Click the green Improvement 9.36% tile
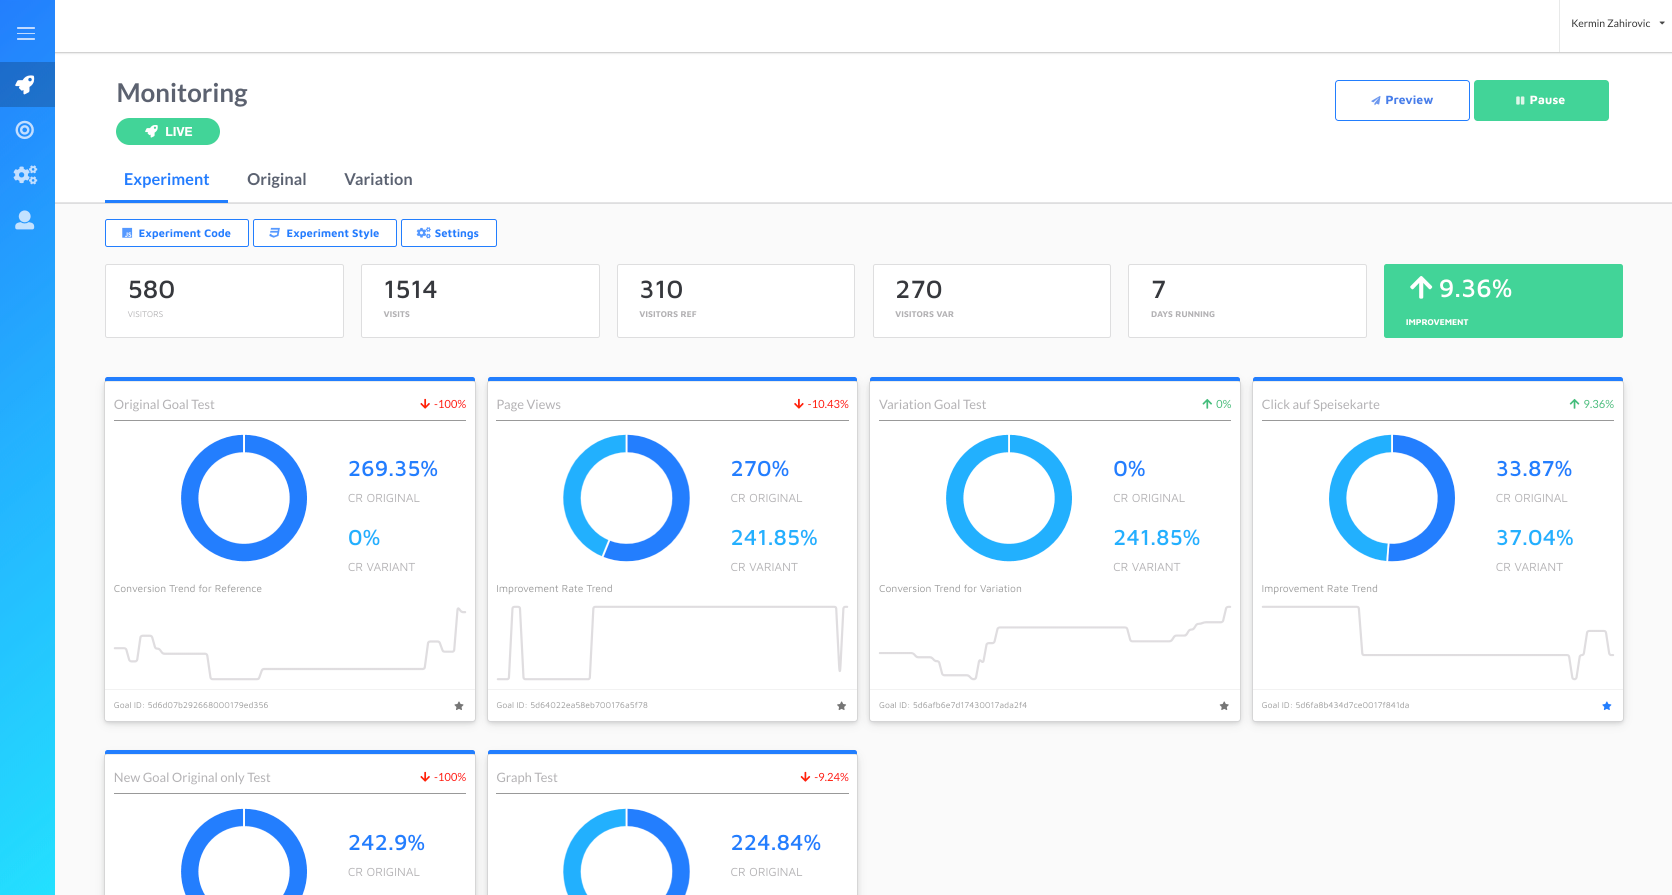This screenshot has height=895, width=1672. [x=1502, y=301]
